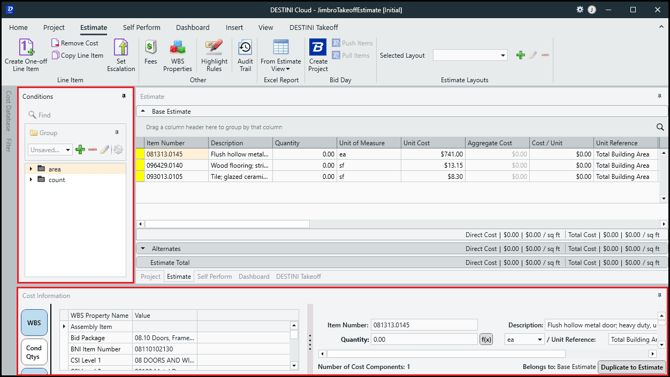The height and width of the screenshot is (377, 670).
Task: Open the info icon in title bar
Action: [592, 9]
